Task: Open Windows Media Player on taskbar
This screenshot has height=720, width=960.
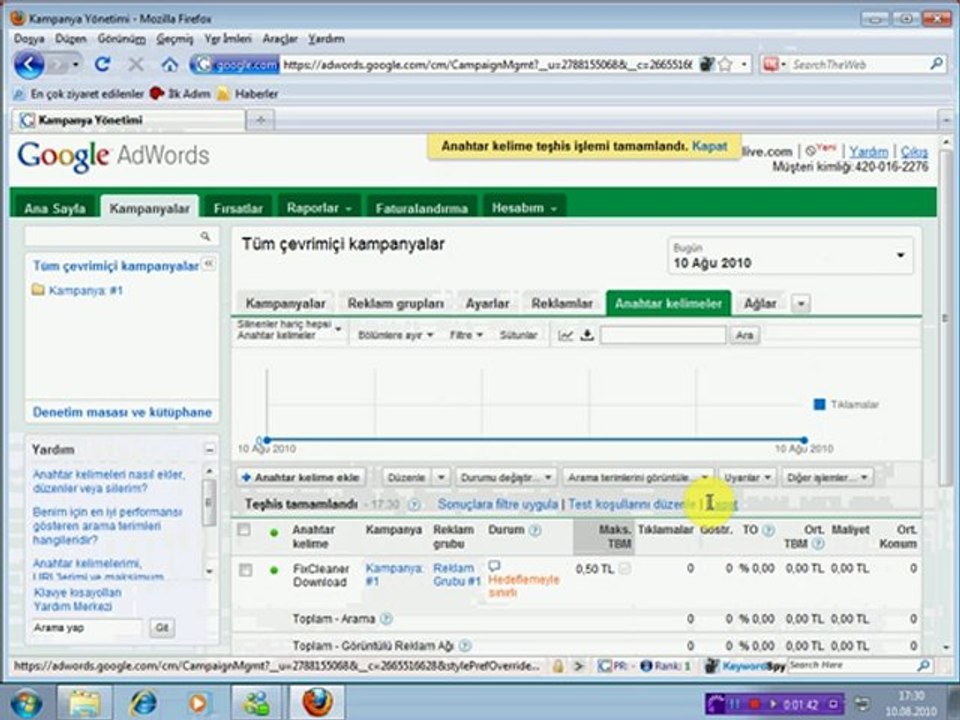Action: (x=198, y=703)
